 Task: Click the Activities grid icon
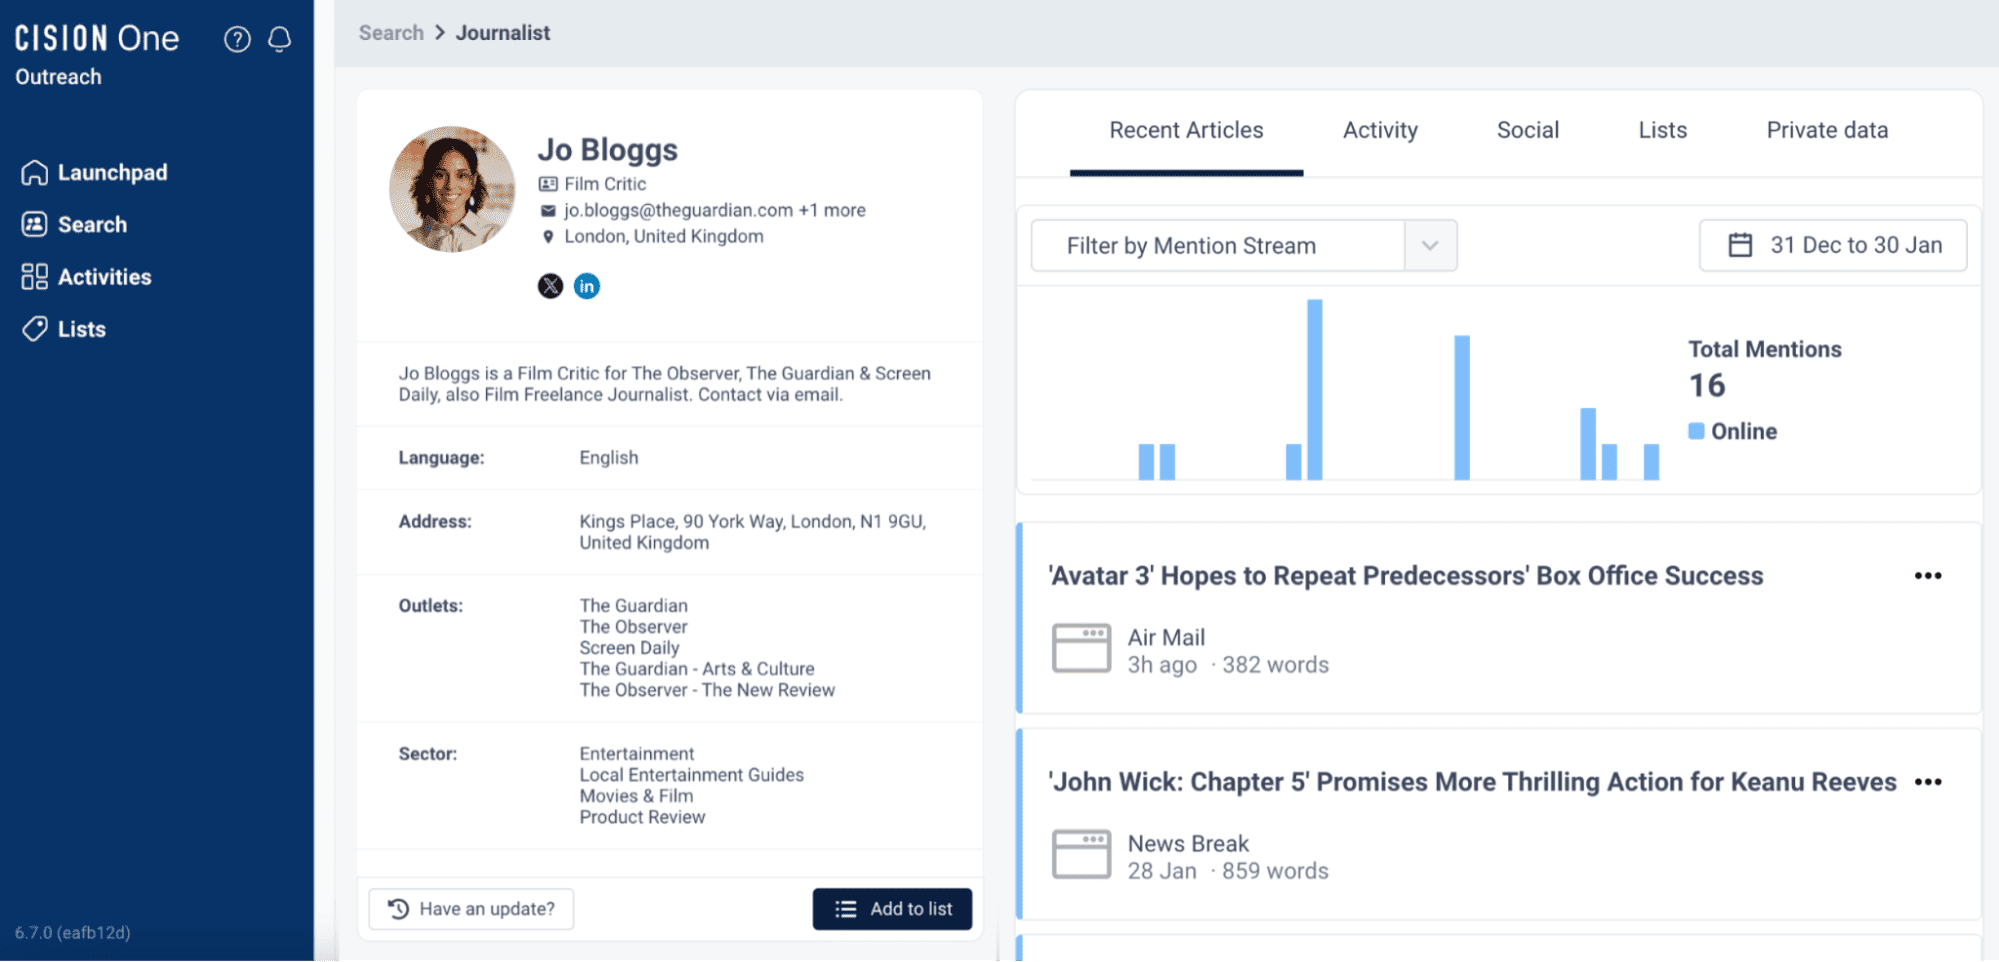coord(34,277)
